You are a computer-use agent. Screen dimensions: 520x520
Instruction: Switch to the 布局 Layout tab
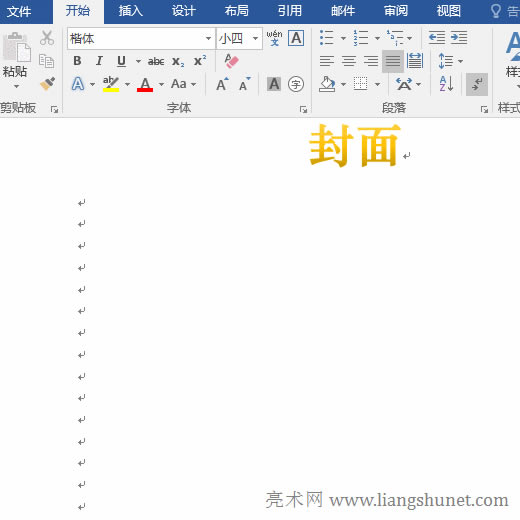pos(237,11)
